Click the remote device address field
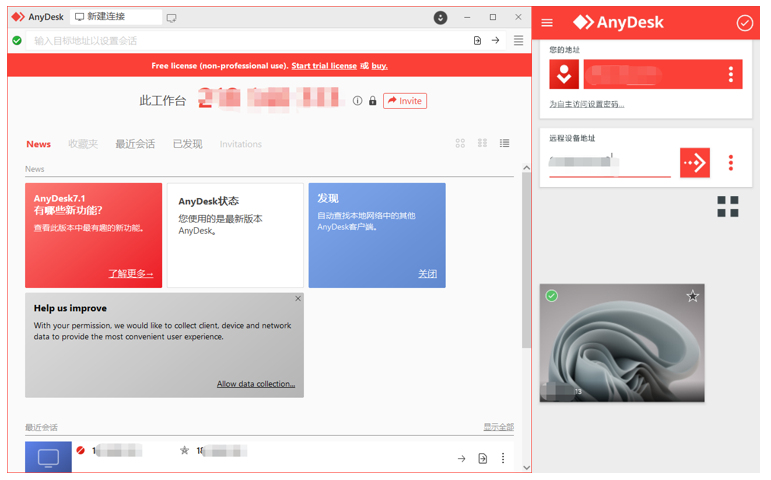Image resolution: width=771 pixels, height=480 pixels. coord(610,162)
